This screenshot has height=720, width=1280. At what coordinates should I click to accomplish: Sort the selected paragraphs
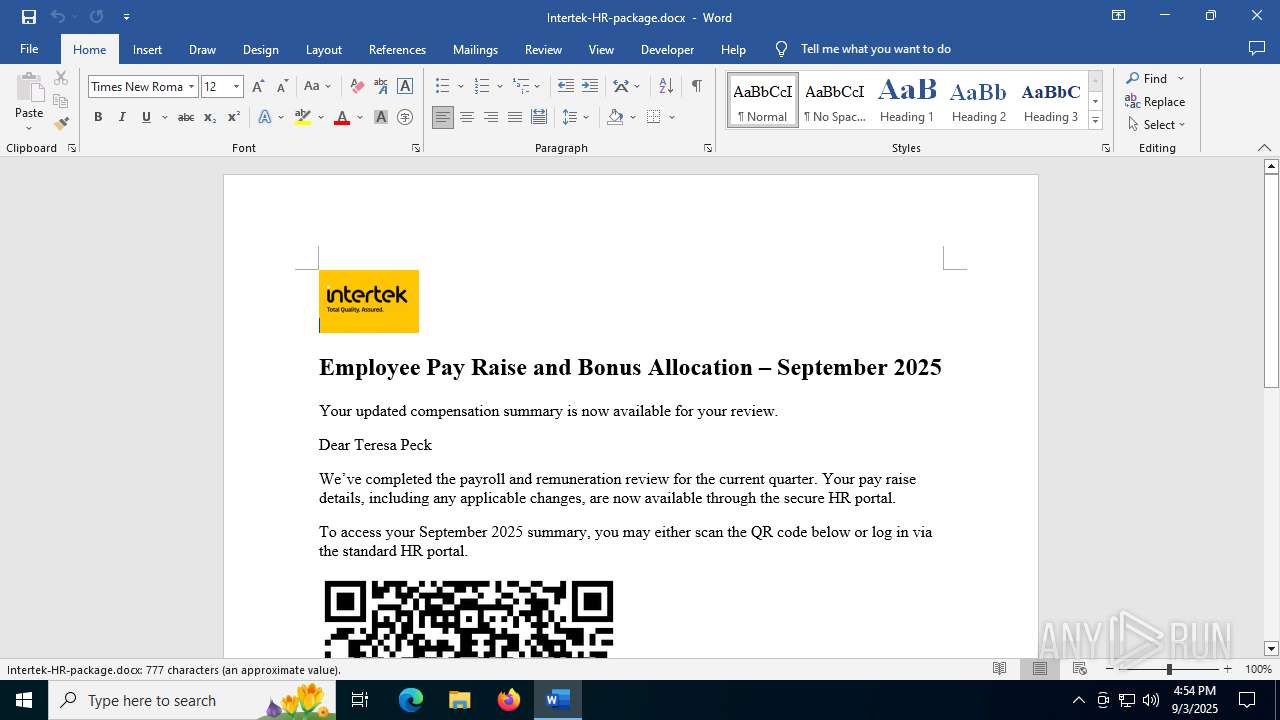666,87
